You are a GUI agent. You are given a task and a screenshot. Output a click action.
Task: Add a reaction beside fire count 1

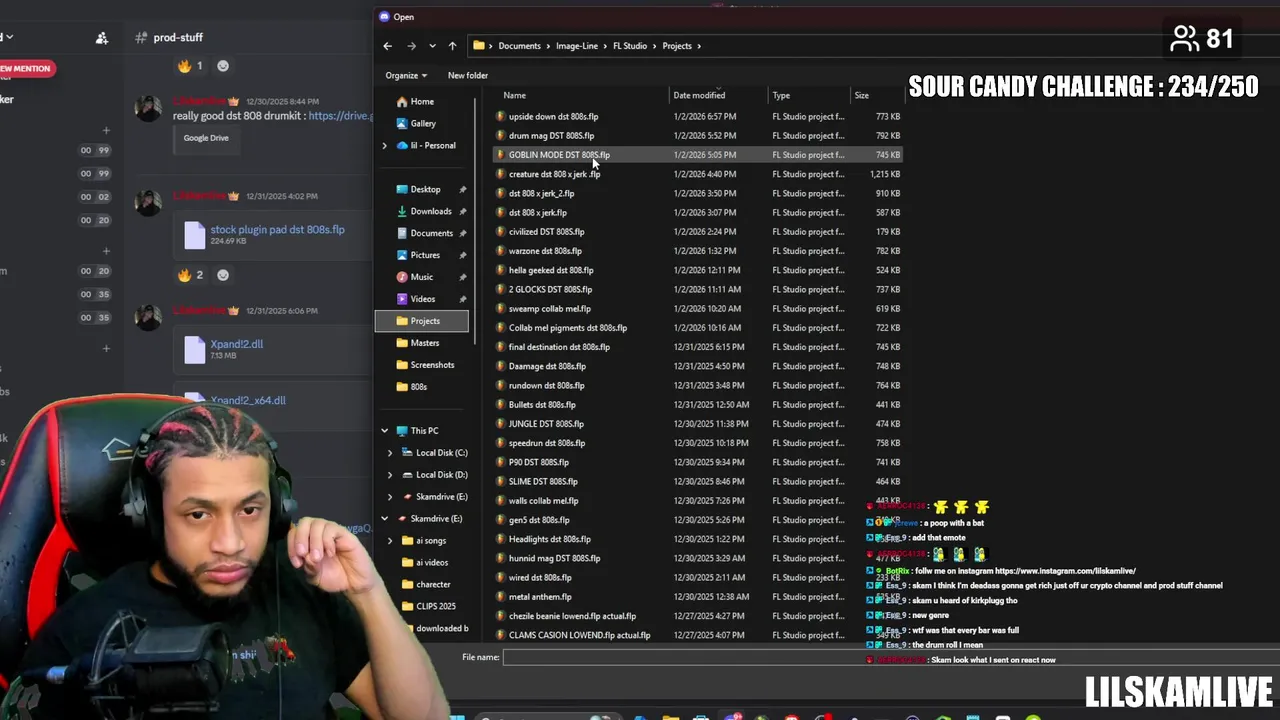tap(223, 66)
